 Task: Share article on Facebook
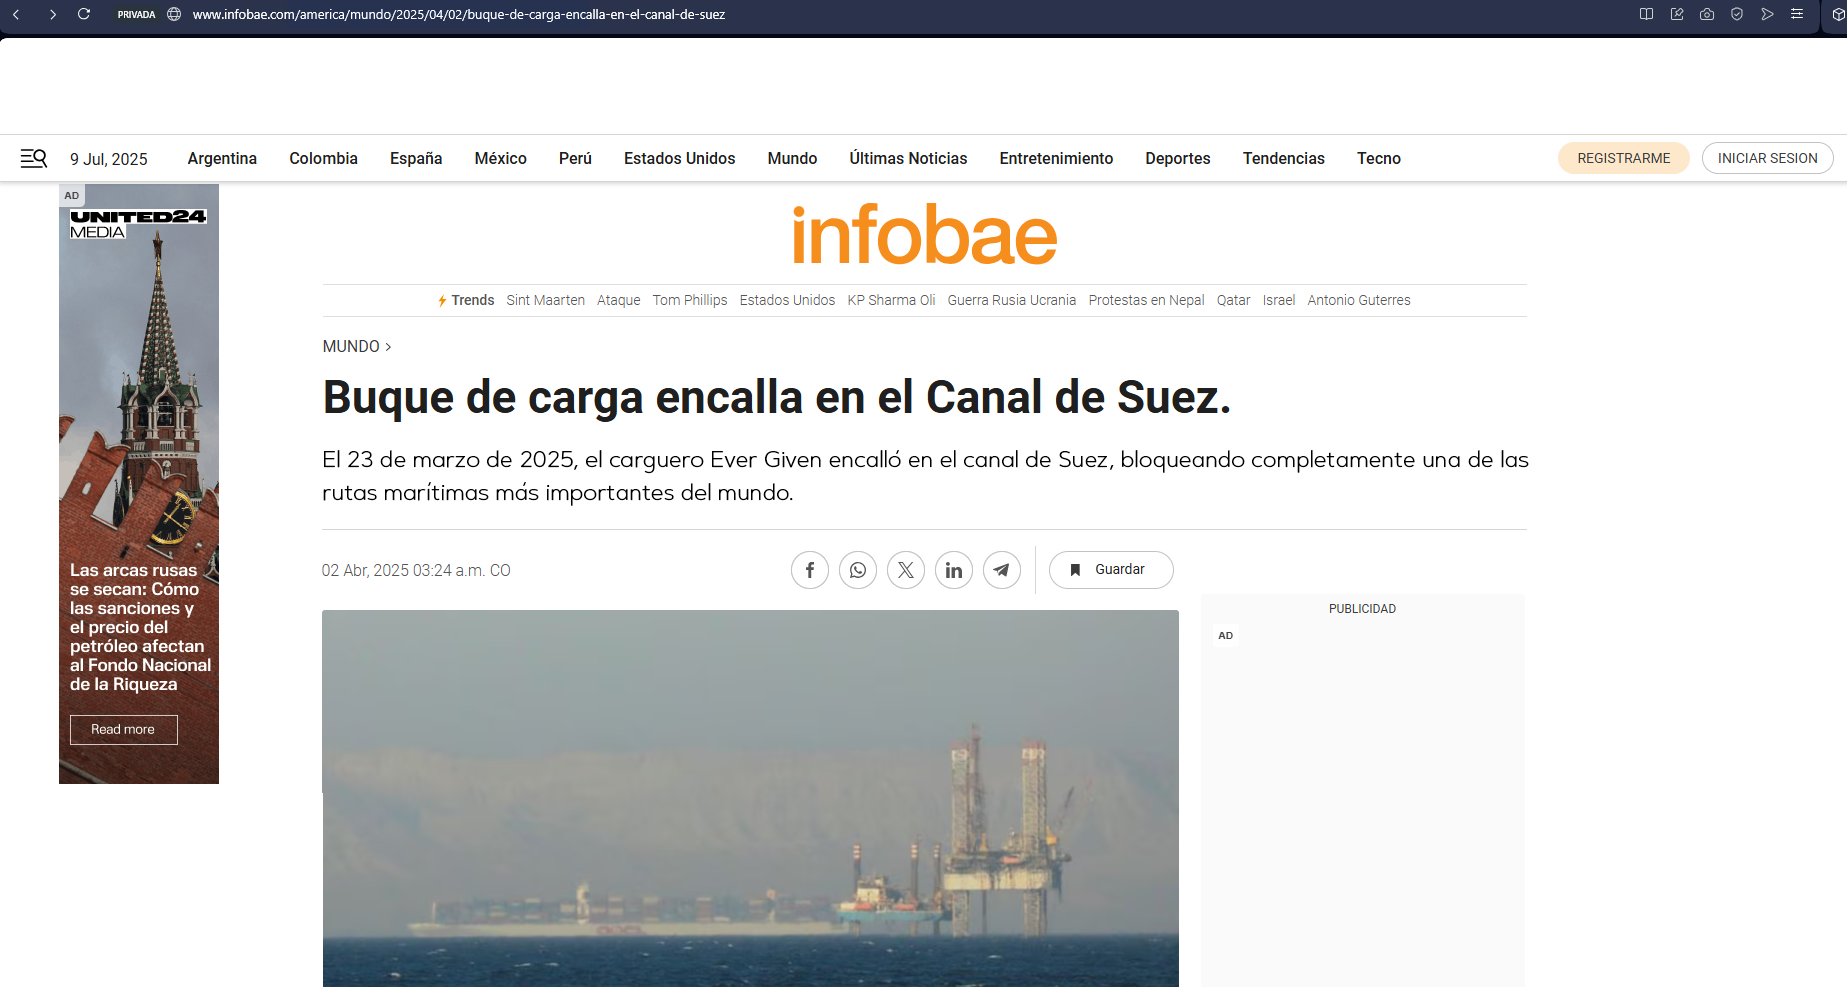[809, 570]
